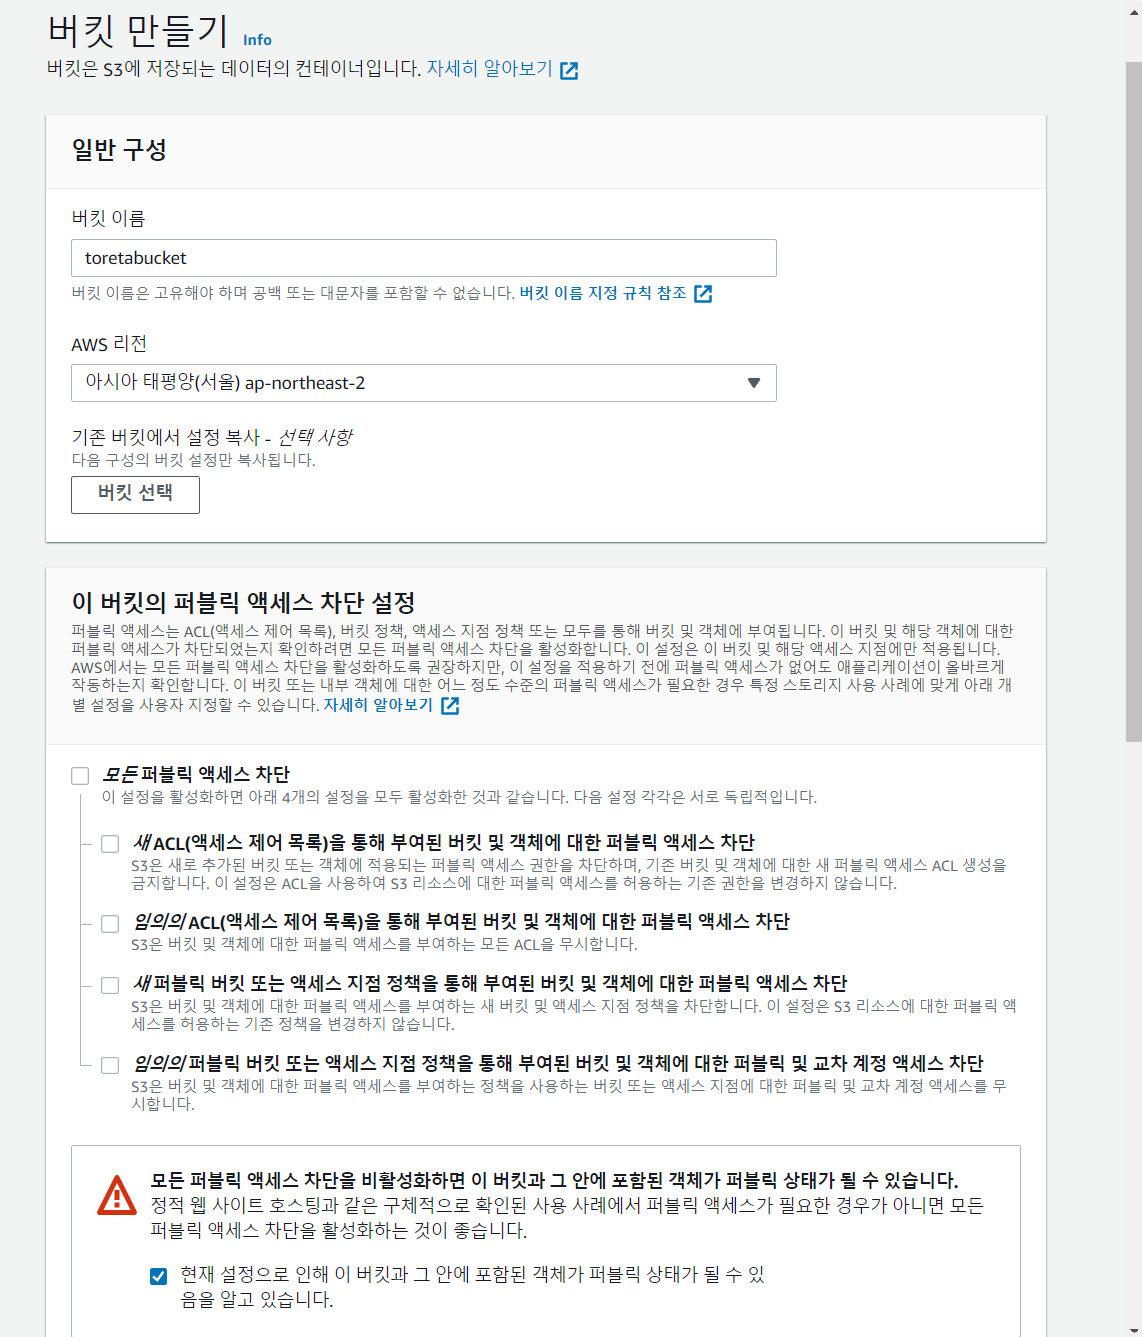Click the red warning triangle icon
The height and width of the screenshot is (1337, 1142).
(x=117, y=1195)
